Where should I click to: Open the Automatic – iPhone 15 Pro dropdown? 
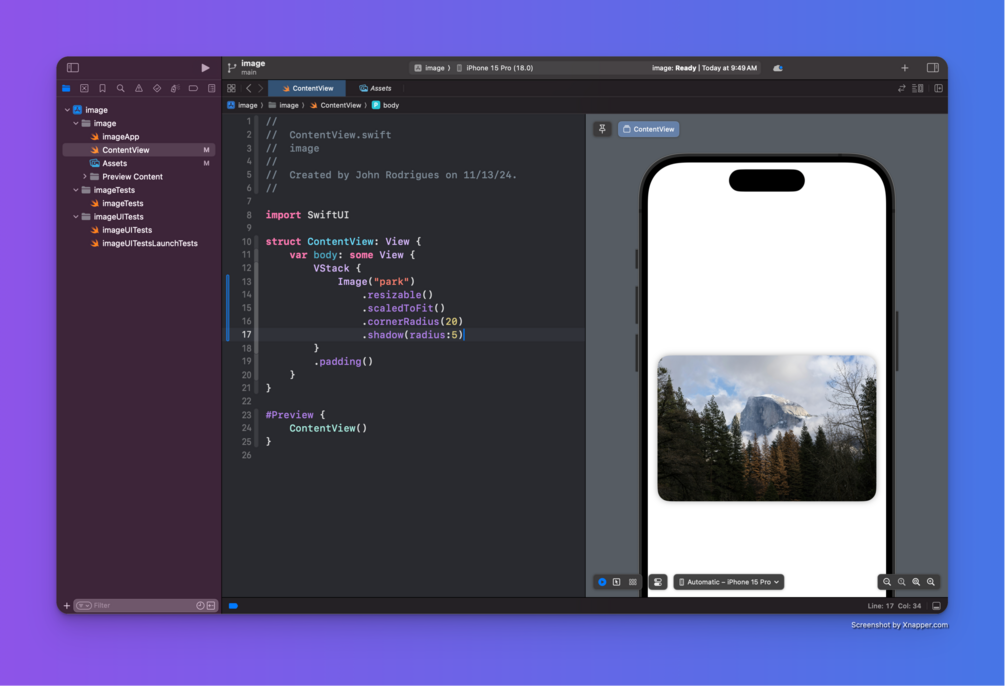(729, 582)
